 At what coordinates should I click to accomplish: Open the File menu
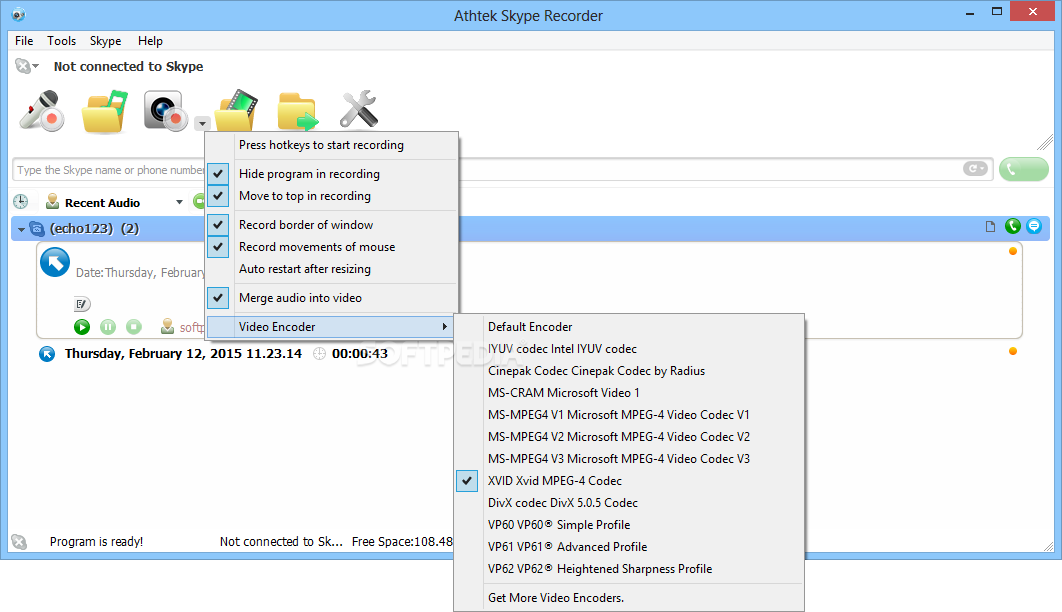click(x=24, y=41)
